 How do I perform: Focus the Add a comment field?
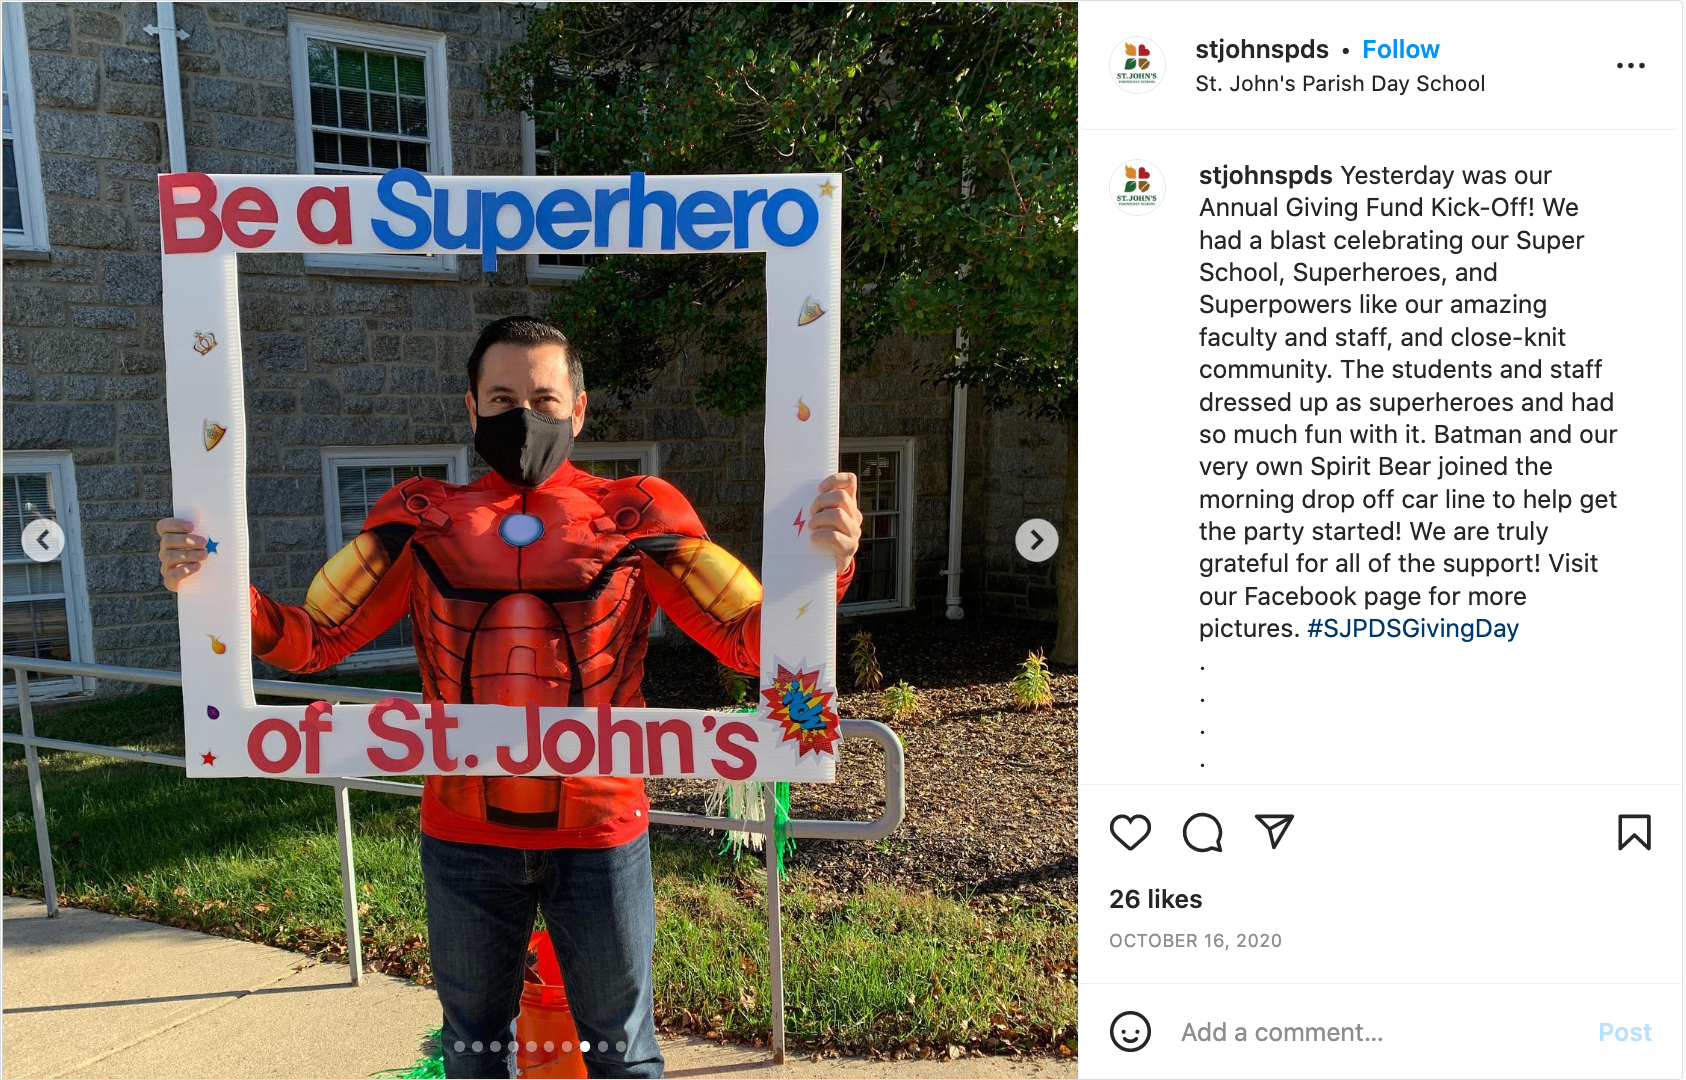click(1380, 1032)
